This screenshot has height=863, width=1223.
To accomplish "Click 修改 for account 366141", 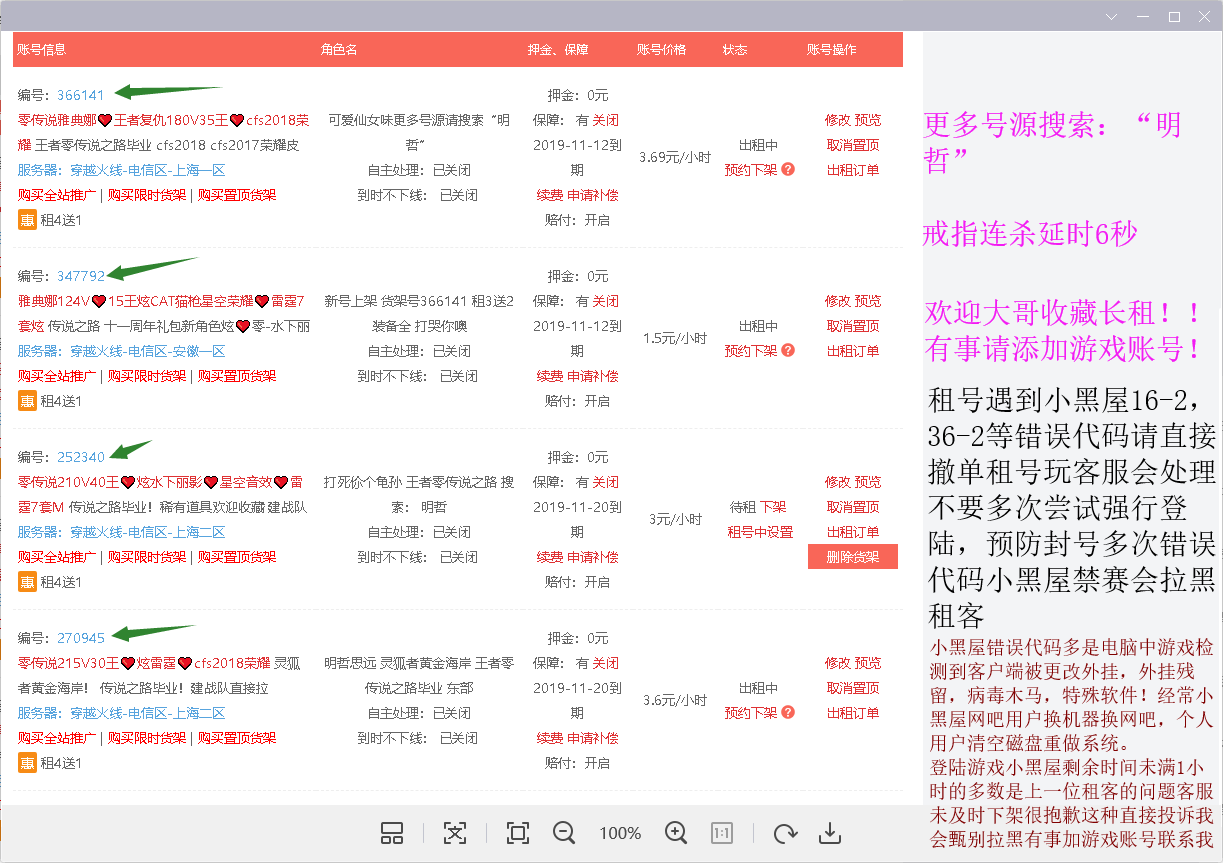I will 838,120.
